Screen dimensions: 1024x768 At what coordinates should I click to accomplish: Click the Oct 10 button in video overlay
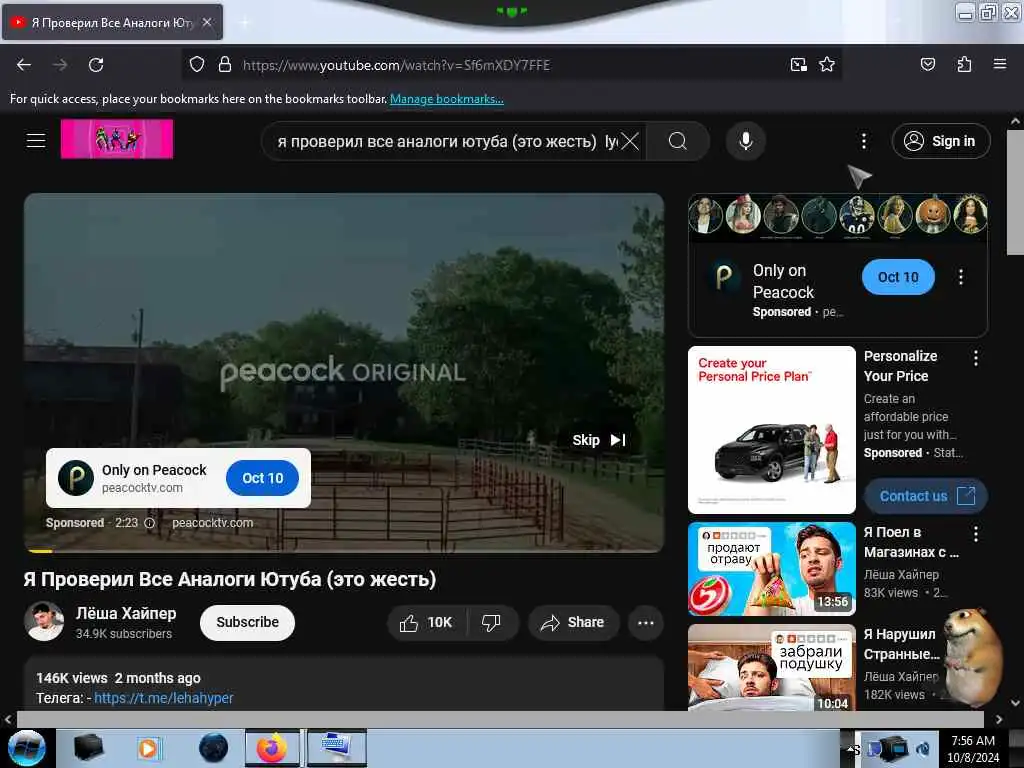pos(263,478)
